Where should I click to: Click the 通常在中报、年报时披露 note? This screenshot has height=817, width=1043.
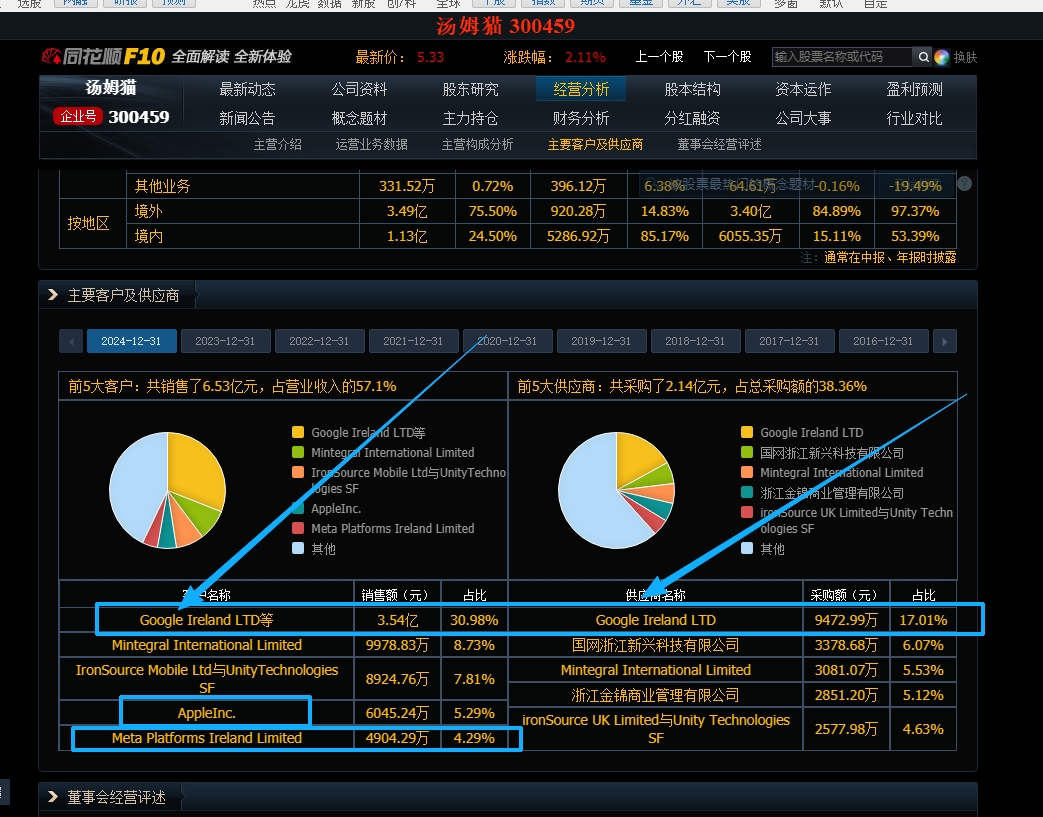[x=890, y=257]
